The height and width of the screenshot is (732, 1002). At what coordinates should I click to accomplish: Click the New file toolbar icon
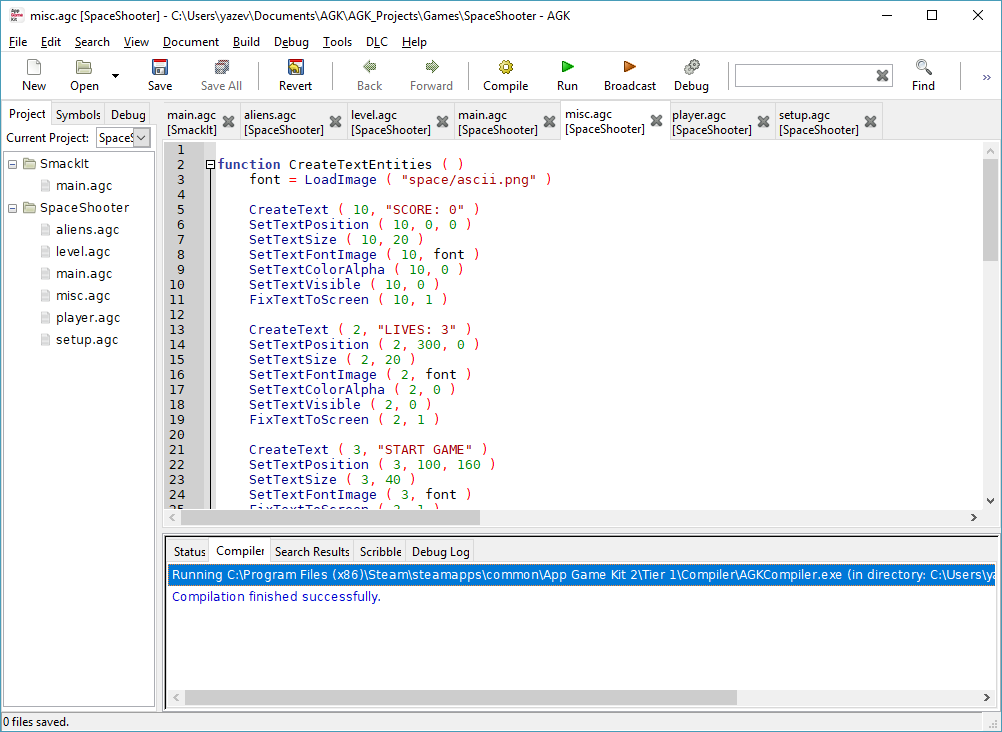[x=34, y=68]
